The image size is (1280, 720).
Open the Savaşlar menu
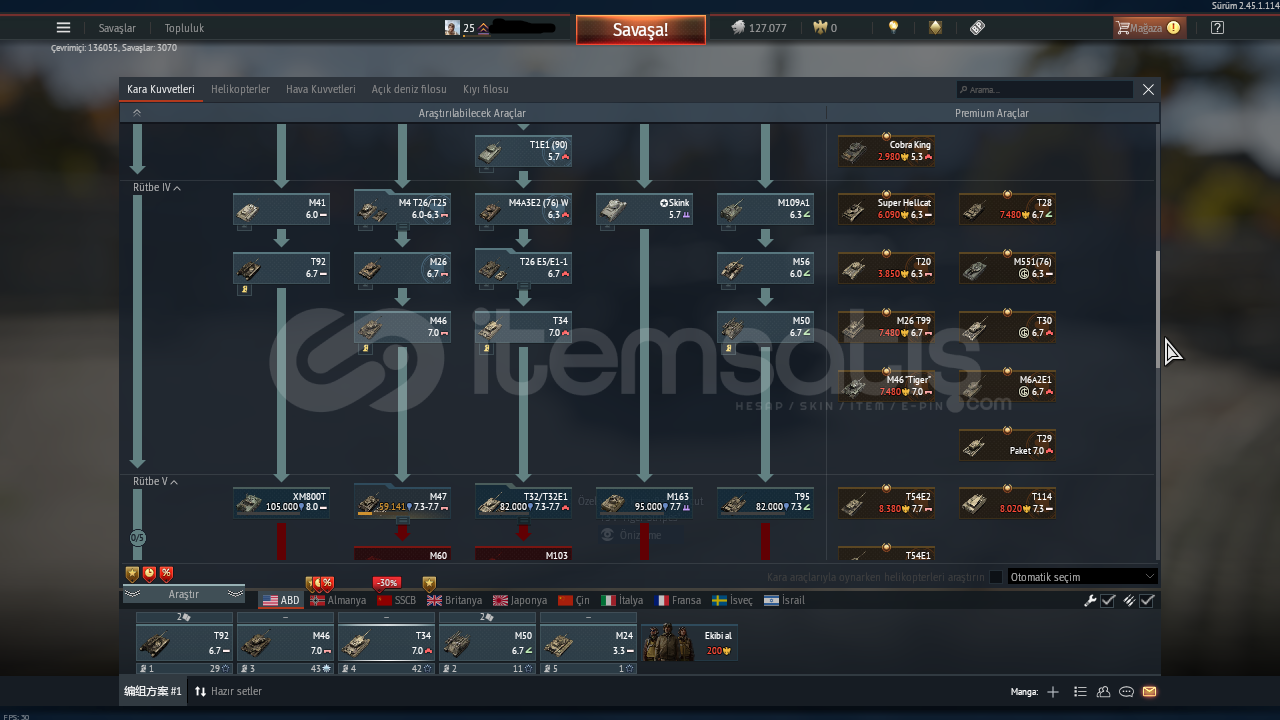(117, 28)
